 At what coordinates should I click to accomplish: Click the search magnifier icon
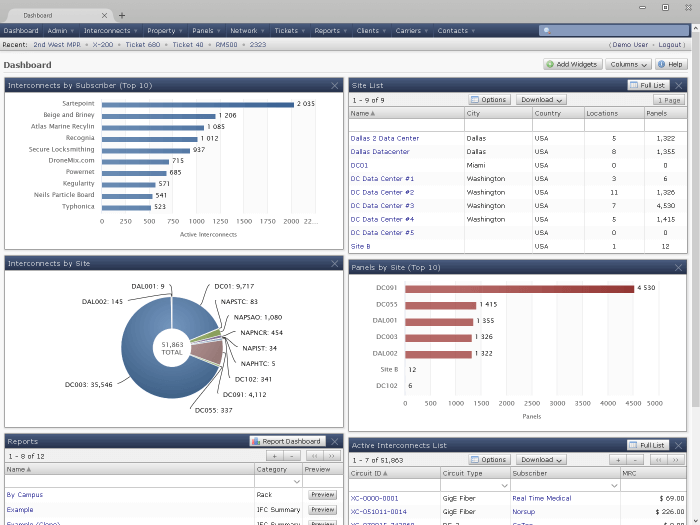coord(545,31)
